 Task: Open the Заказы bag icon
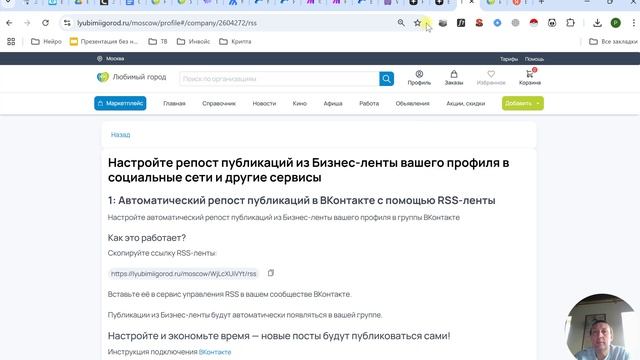(454, 78)
